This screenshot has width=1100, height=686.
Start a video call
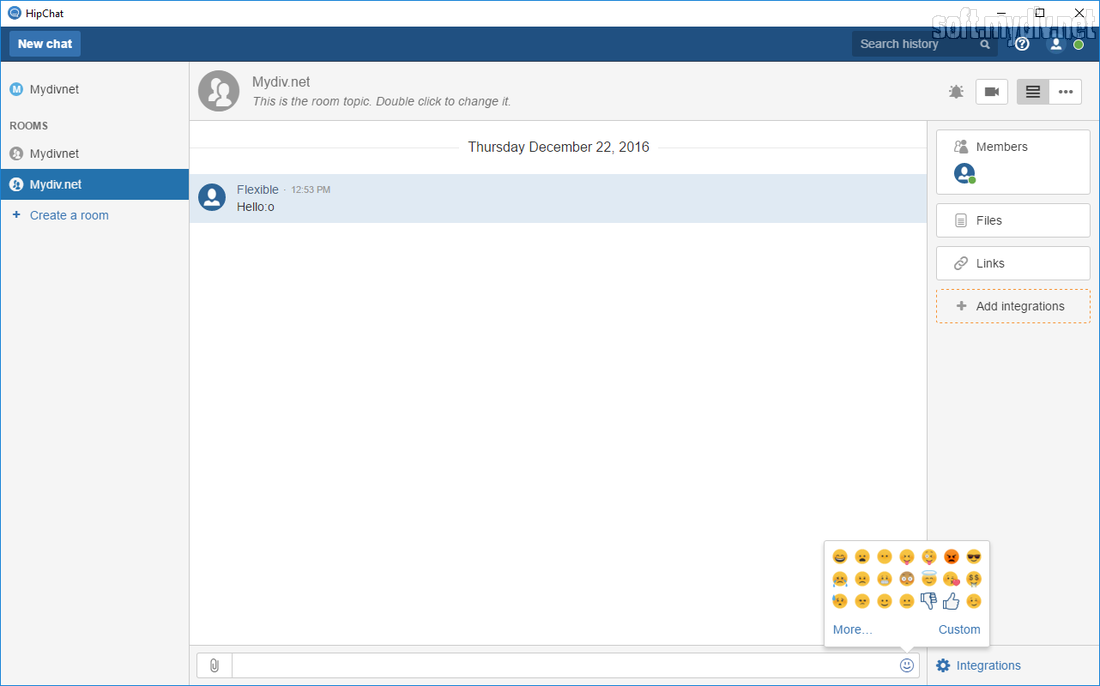[991, 92]
